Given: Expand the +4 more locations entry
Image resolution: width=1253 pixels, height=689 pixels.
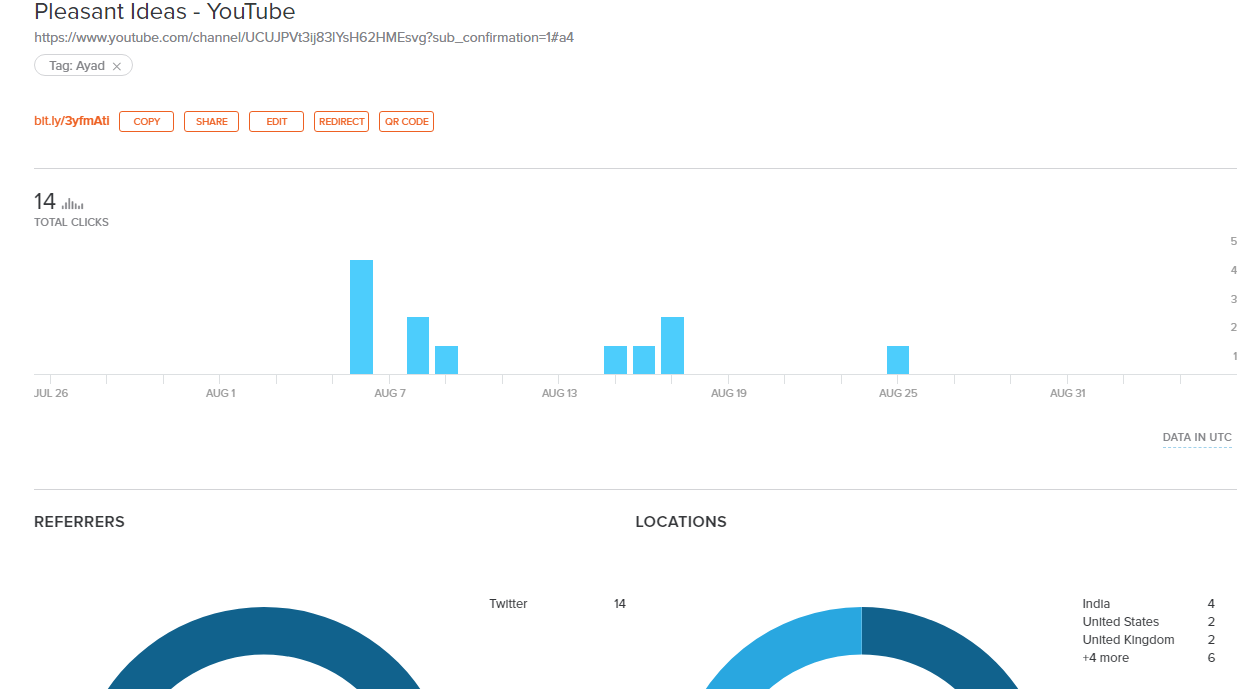Looking at the screenshot, I should (1105, 658).
